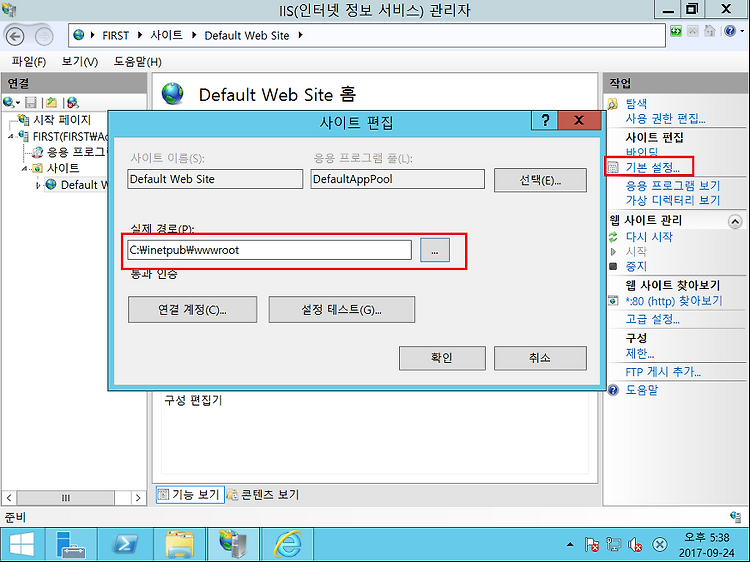Open the help icon in top toolbar

point(729,32)
